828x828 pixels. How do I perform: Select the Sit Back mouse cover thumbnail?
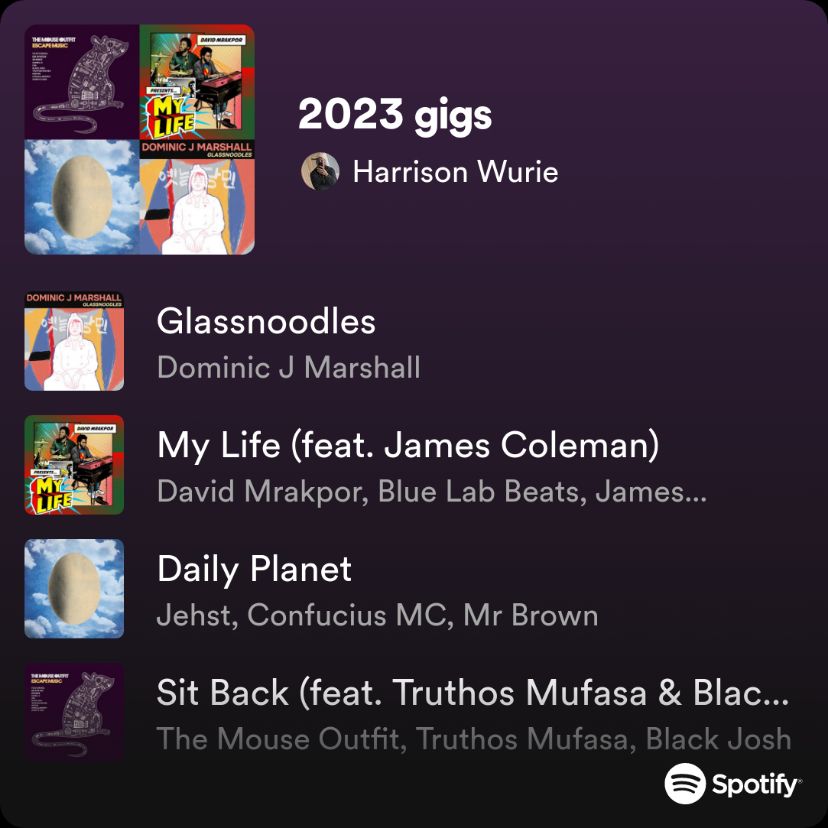[74, 712]
